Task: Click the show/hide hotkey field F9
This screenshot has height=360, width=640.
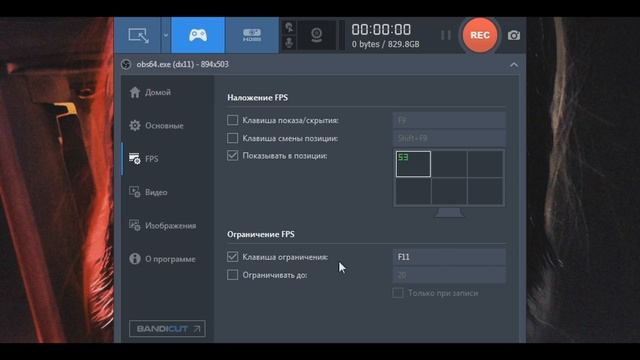Action: point(449,120)
